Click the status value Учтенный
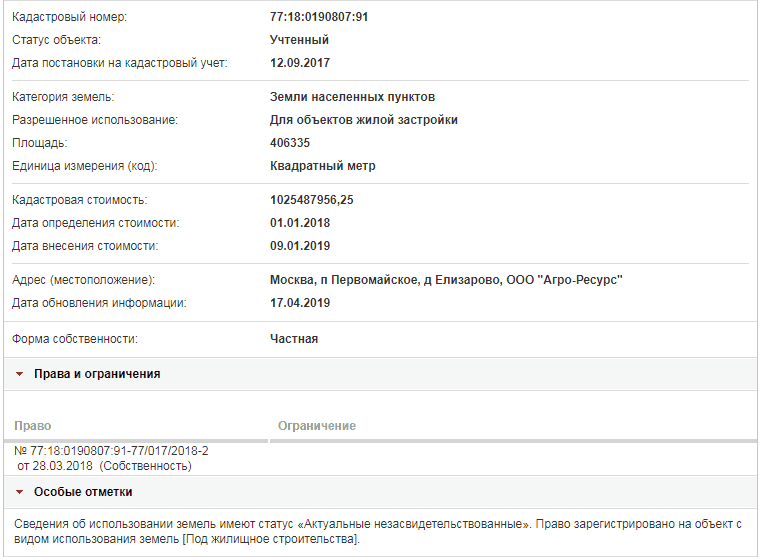The height and width of the screenshot is (557, 760). point(299,40)
